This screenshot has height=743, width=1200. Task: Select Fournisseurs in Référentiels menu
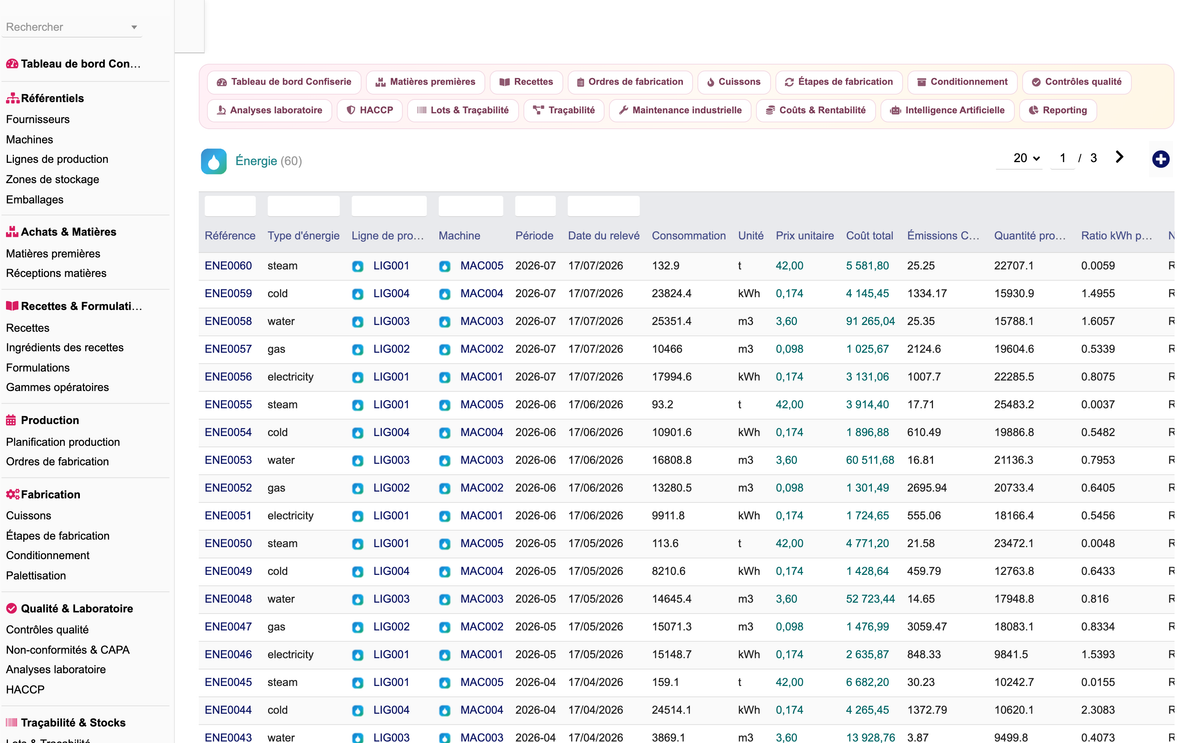(x=38, y=119)
